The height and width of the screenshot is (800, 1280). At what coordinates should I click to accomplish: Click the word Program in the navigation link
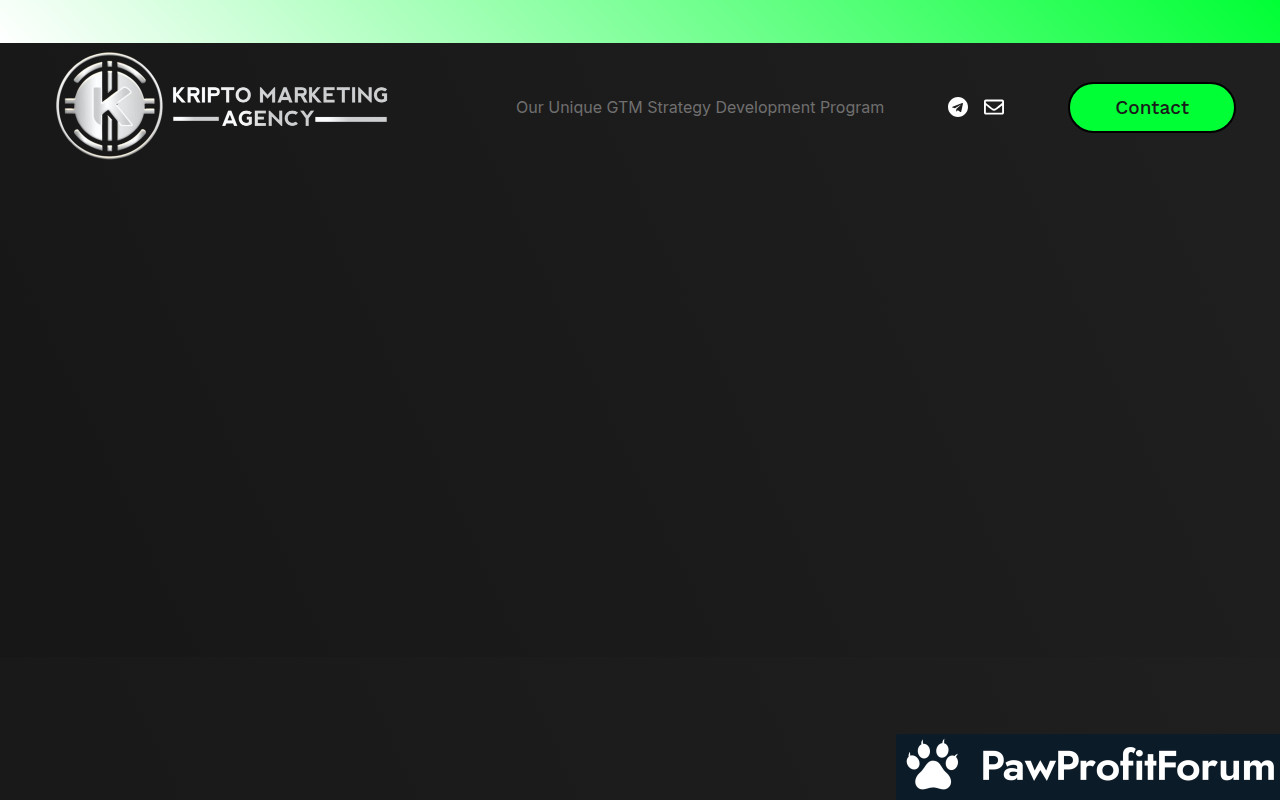point(852,107)
